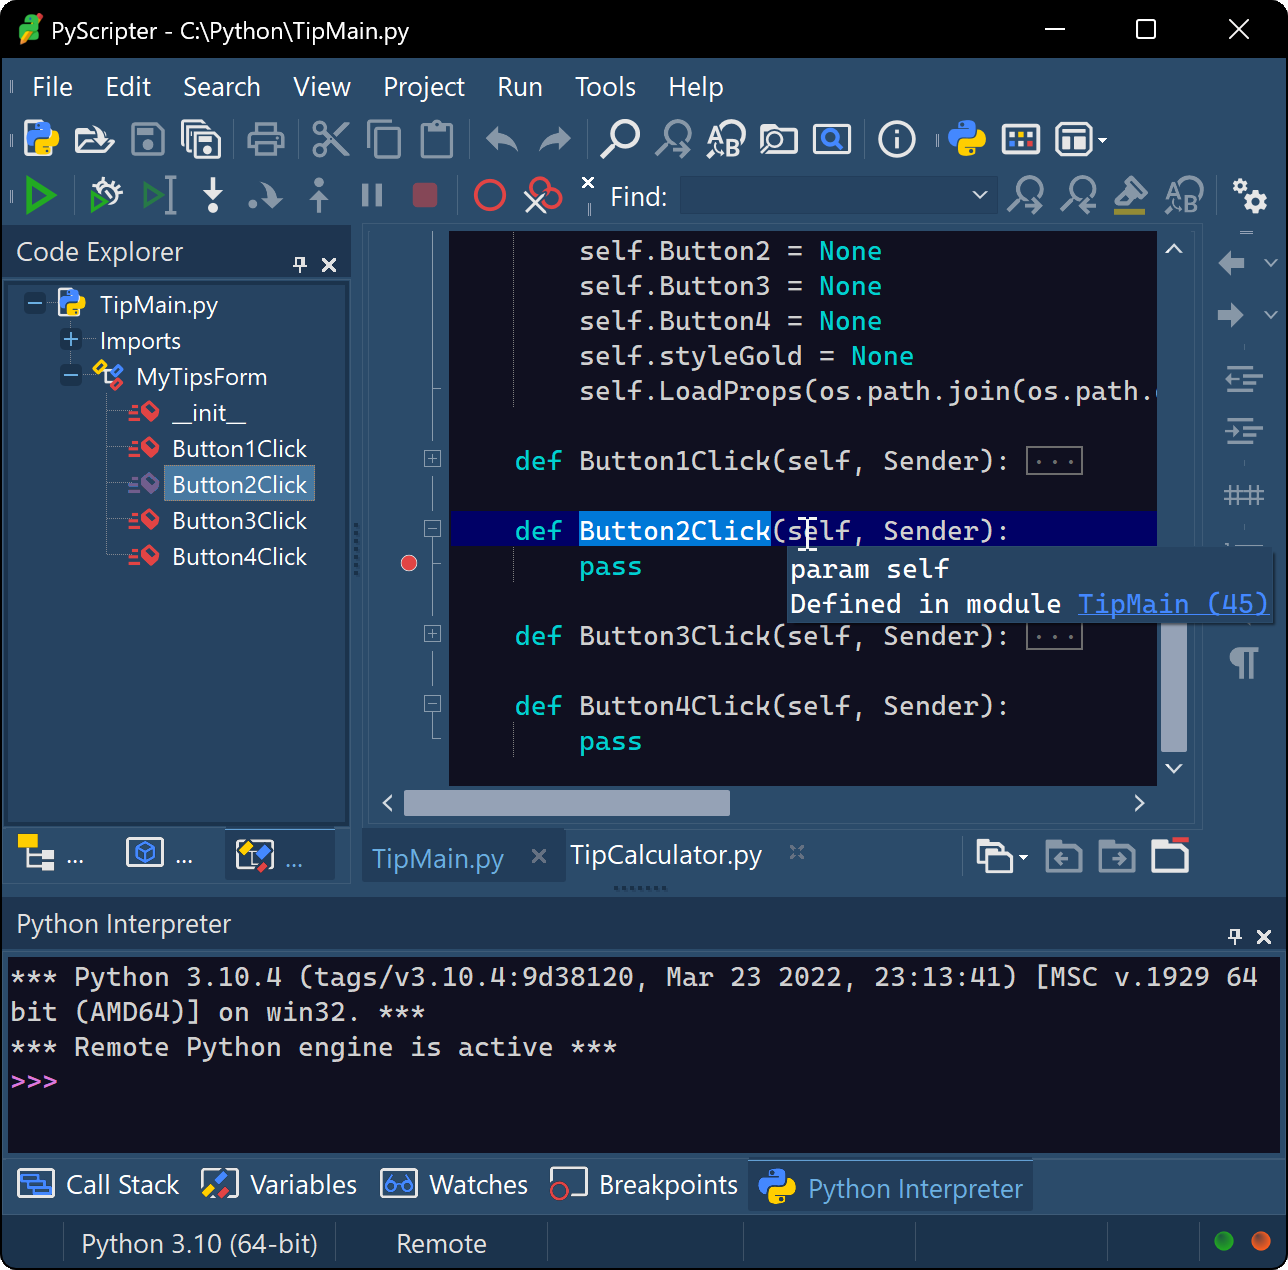Image resolution: width=1288 pixels, height=1270 pixels.
Task: Open the Project menu
Action: [423, 87]
